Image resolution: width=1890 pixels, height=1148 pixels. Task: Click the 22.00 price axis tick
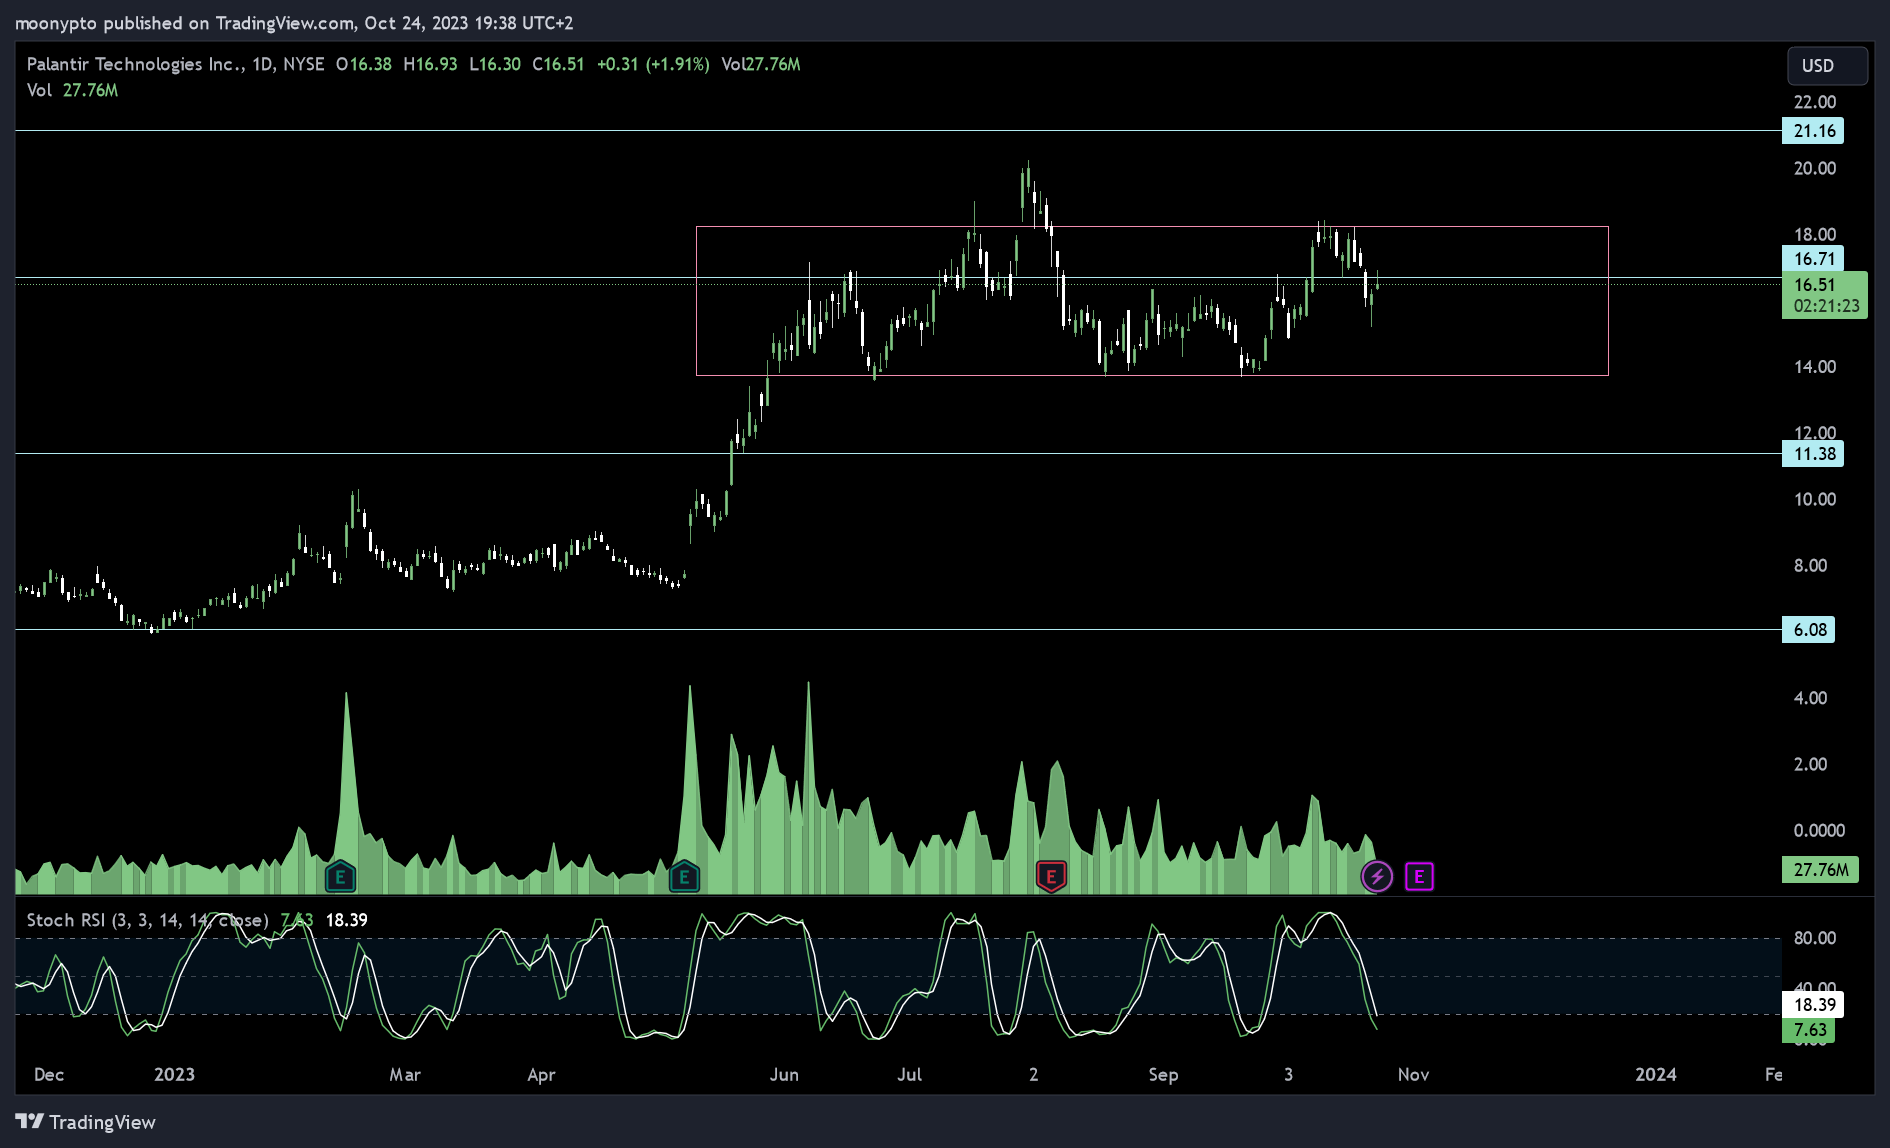click(1815, 102)
